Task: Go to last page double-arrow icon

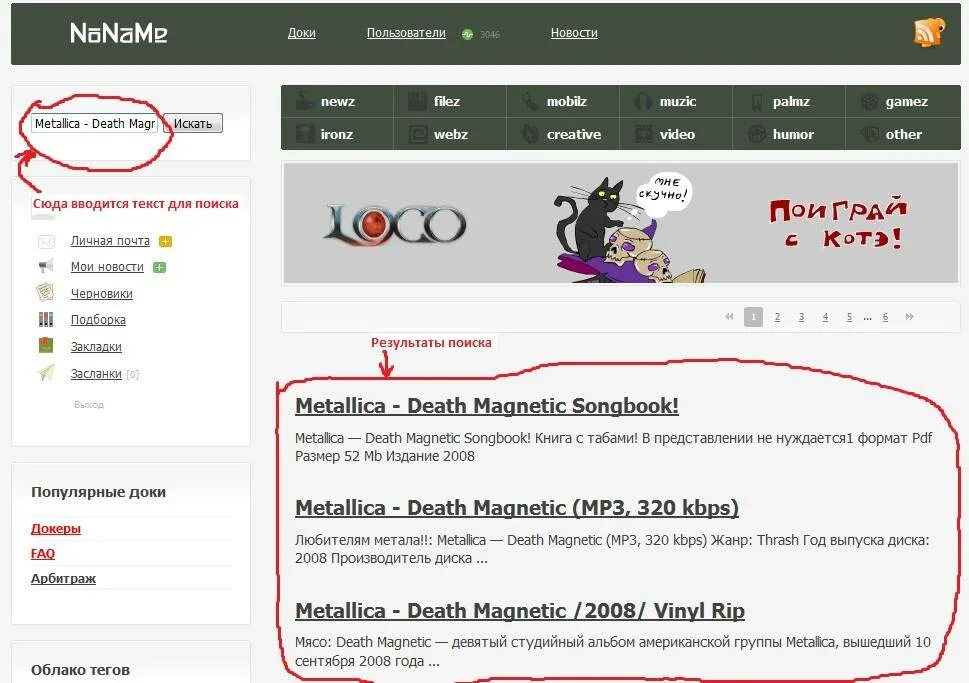Action: tap(909, 316)
